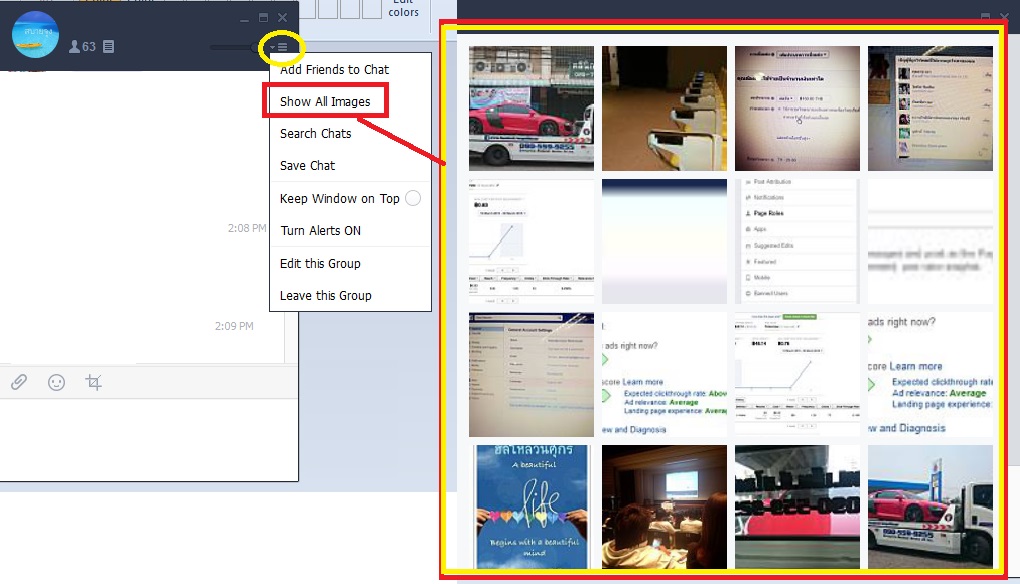1020x584 pixels.
Task: Toggle the Keep Window on Top circle
Action: tap(413, 198)
